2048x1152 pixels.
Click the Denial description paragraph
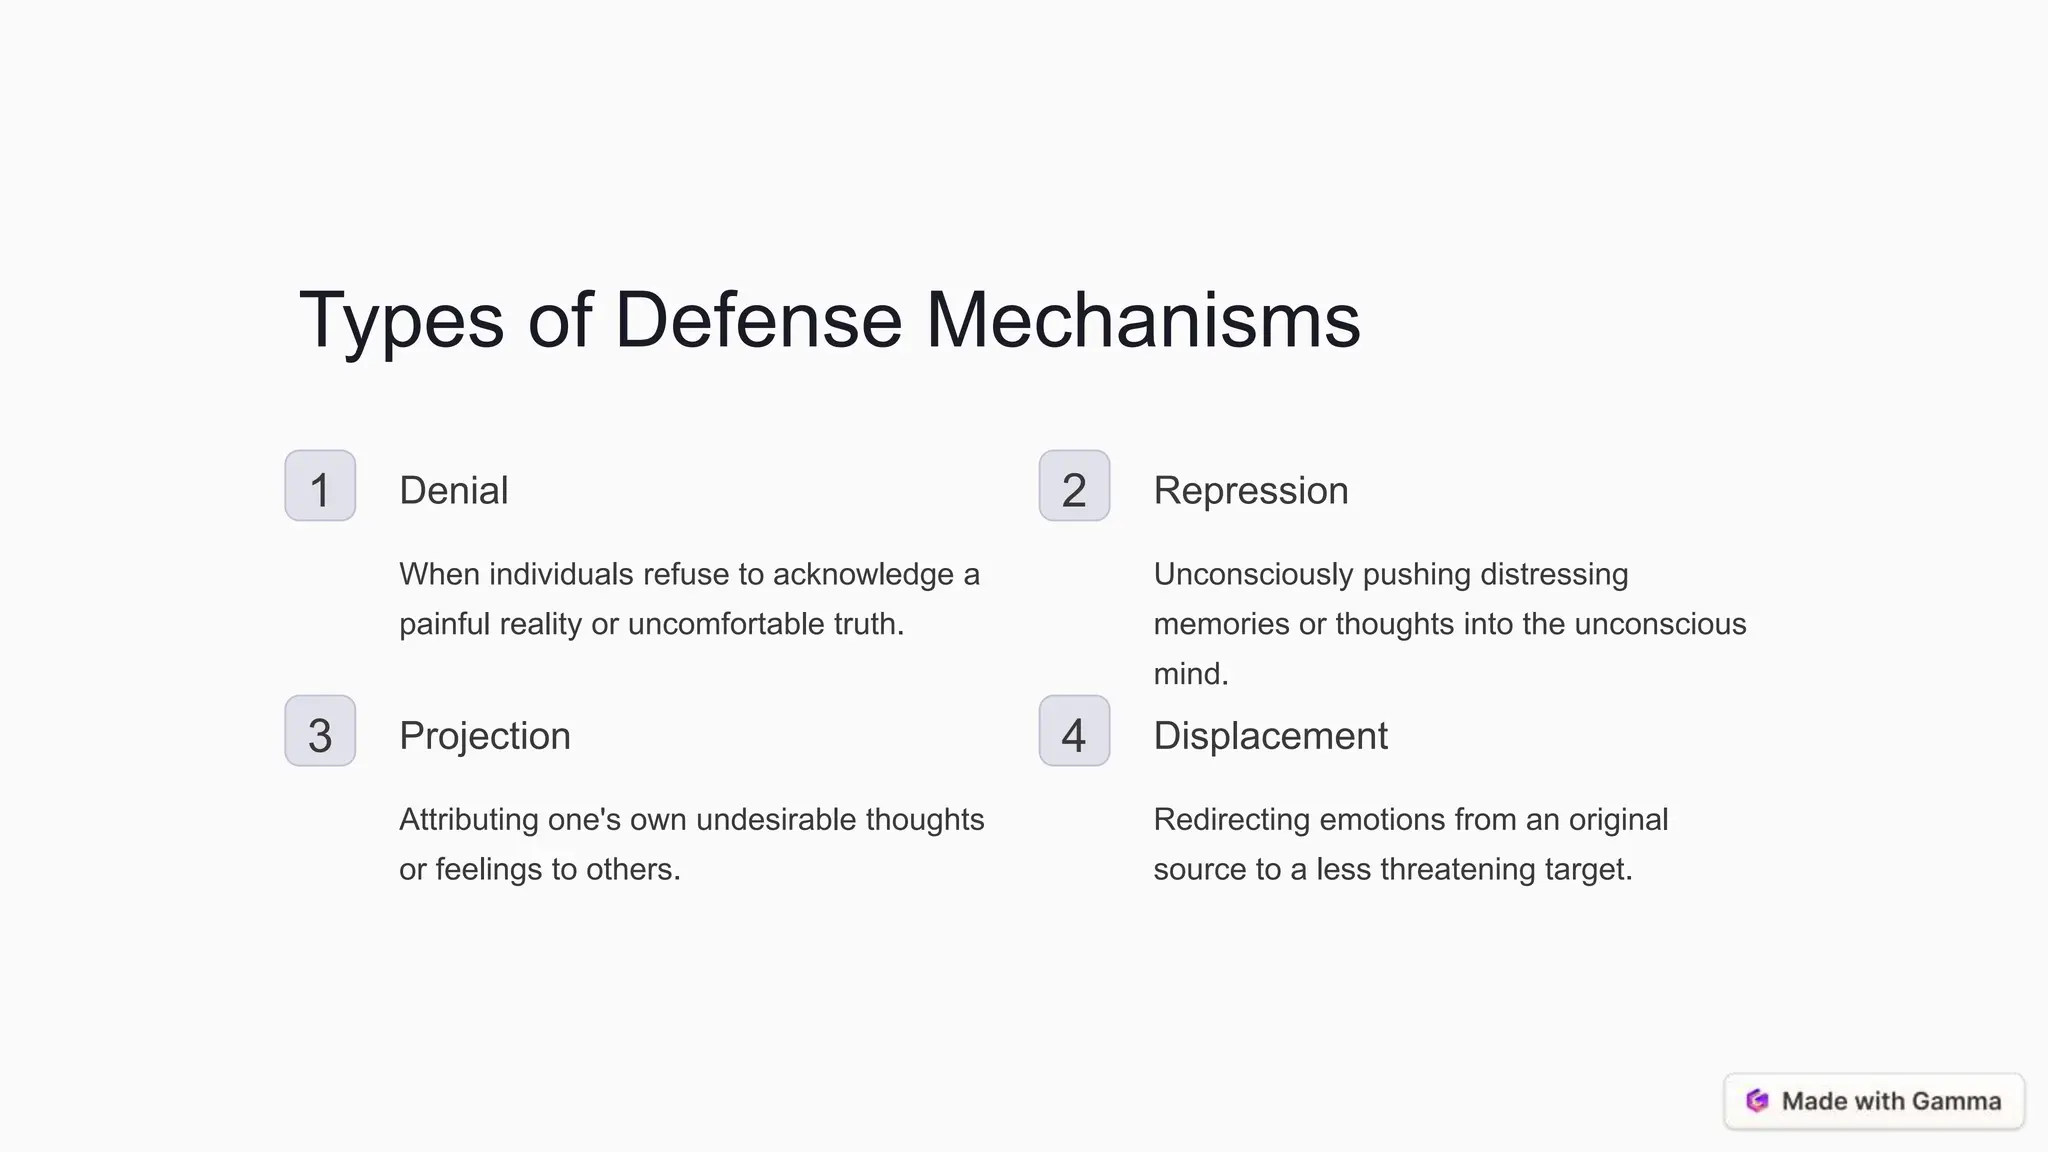[689, 599]
